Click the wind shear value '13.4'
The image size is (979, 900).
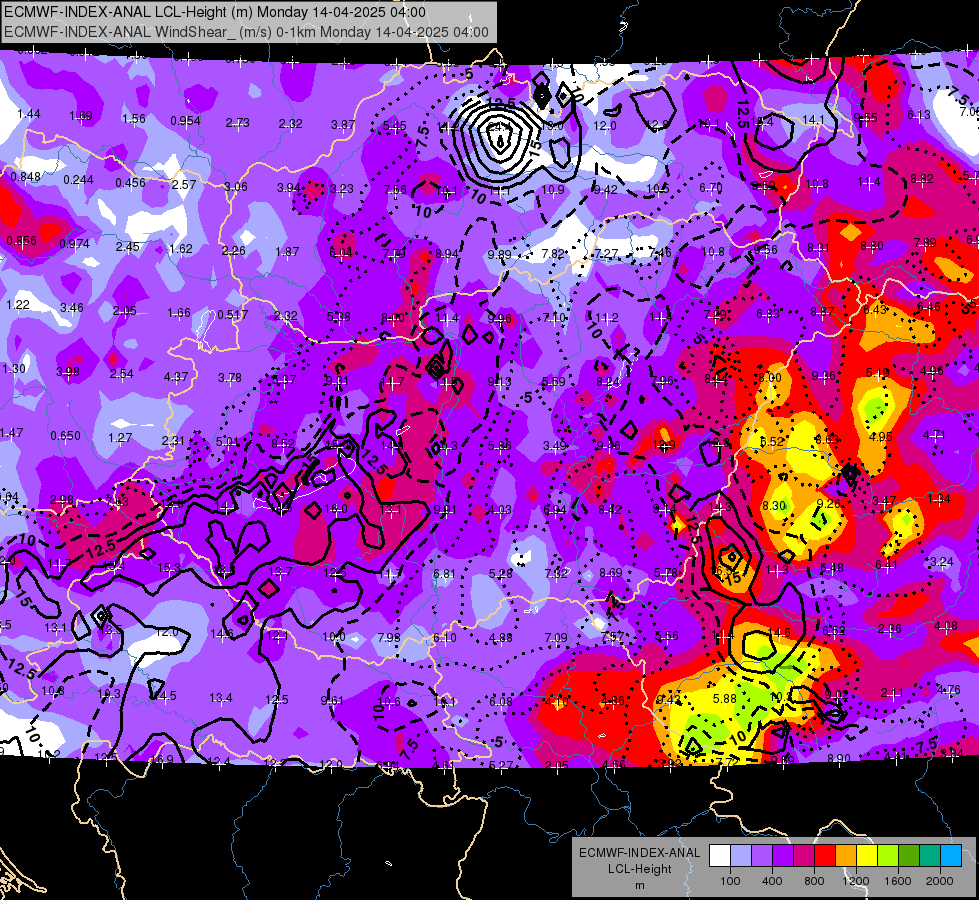[220, 698]
